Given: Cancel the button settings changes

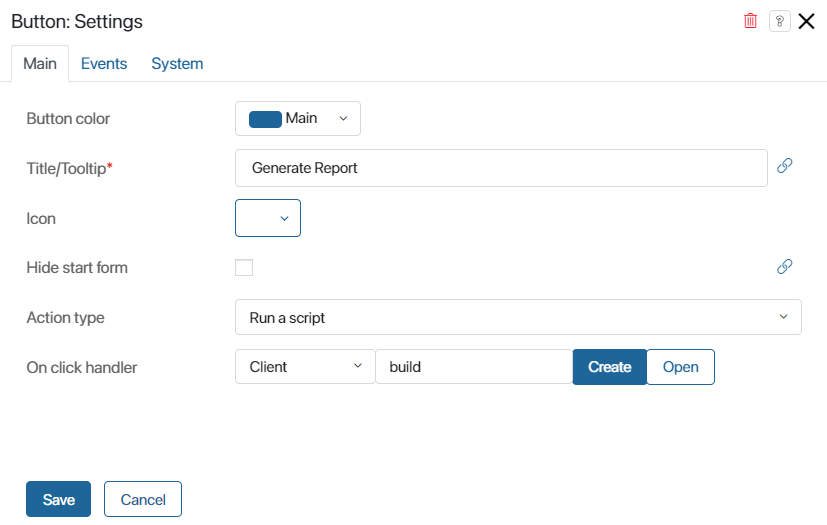Looking at the screenshot, I should pyautogui.click(x=143, y=499).
